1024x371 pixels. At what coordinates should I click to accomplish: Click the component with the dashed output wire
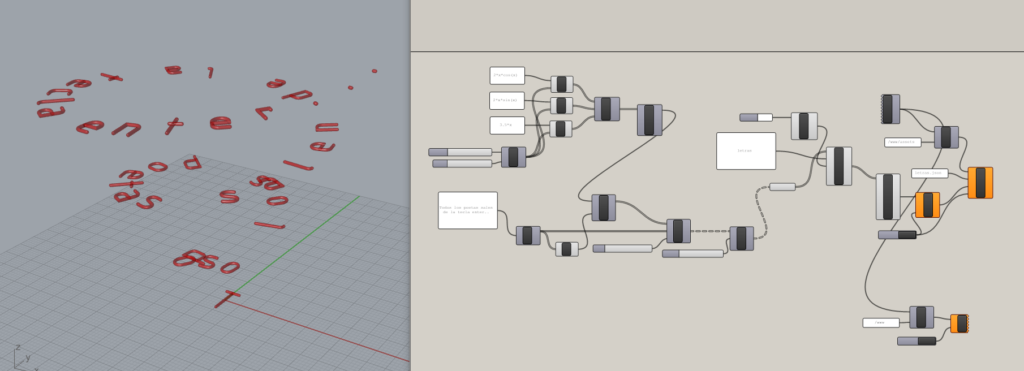679,231
